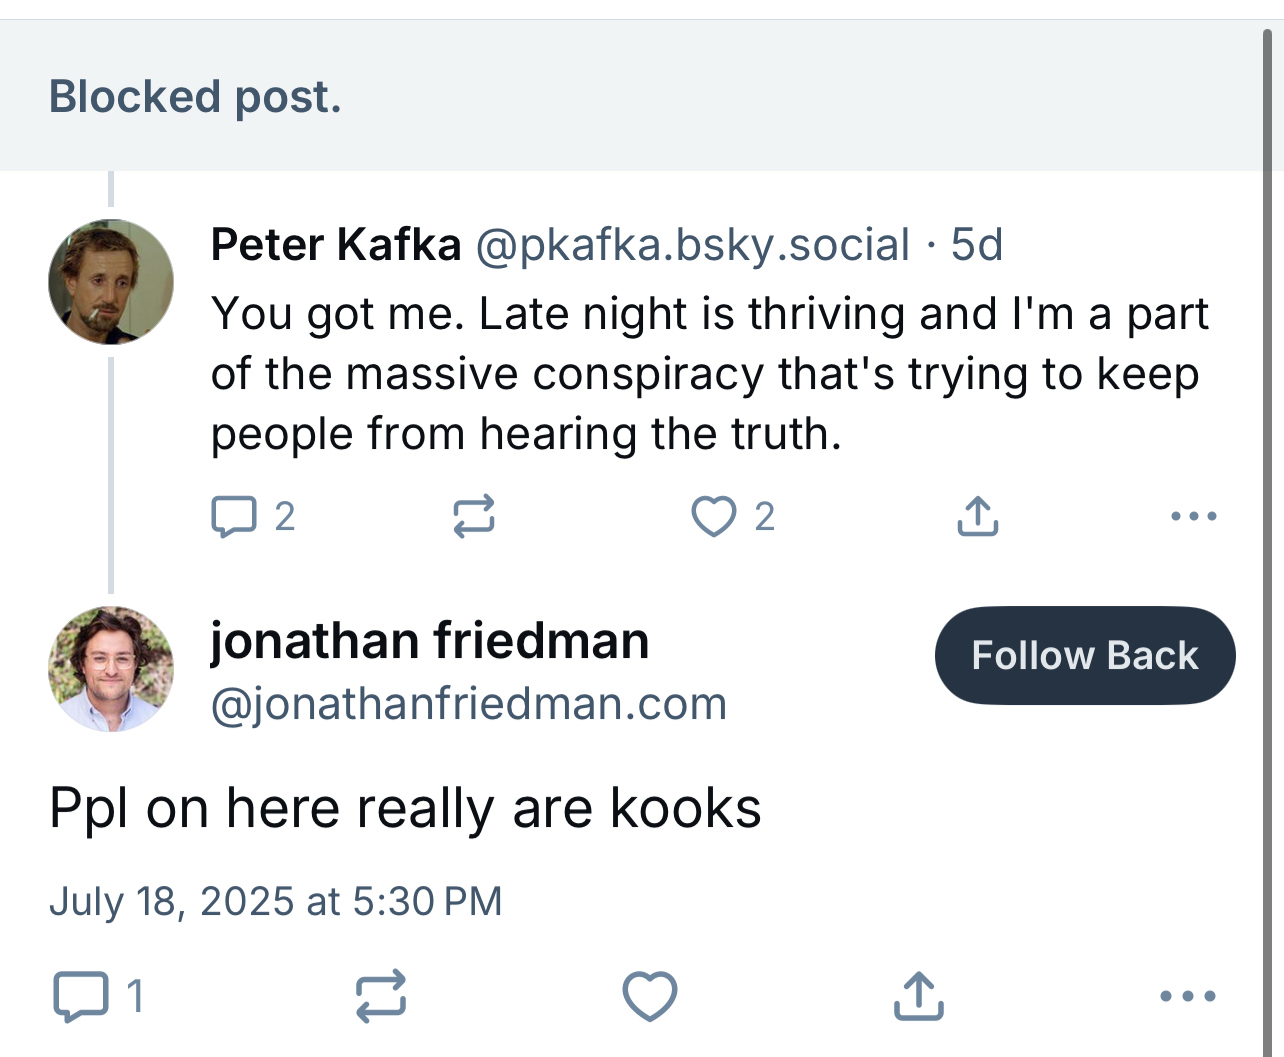The image size is (1284, 1057).
Task: Visit the @jonathanfriedman.com handle
Action: (468, 704)
